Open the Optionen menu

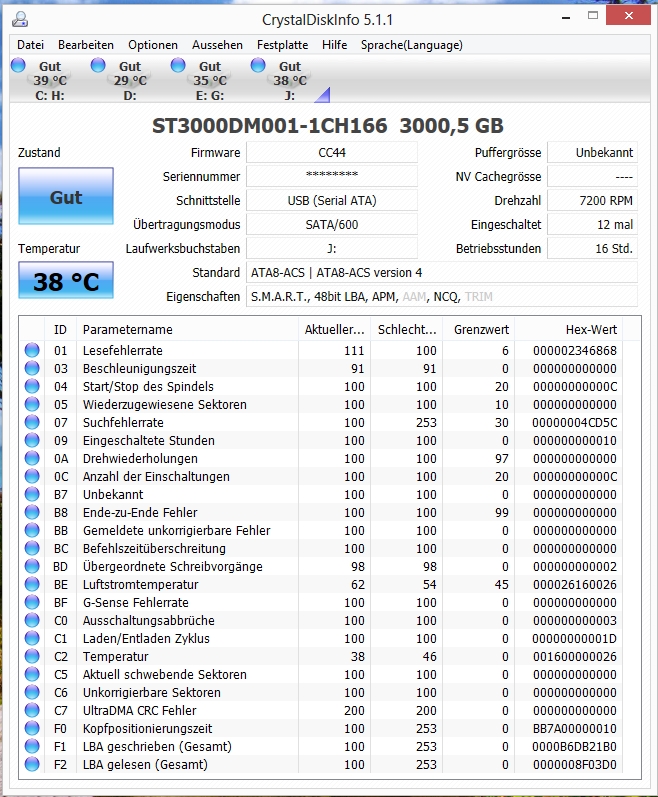[153, 45]
